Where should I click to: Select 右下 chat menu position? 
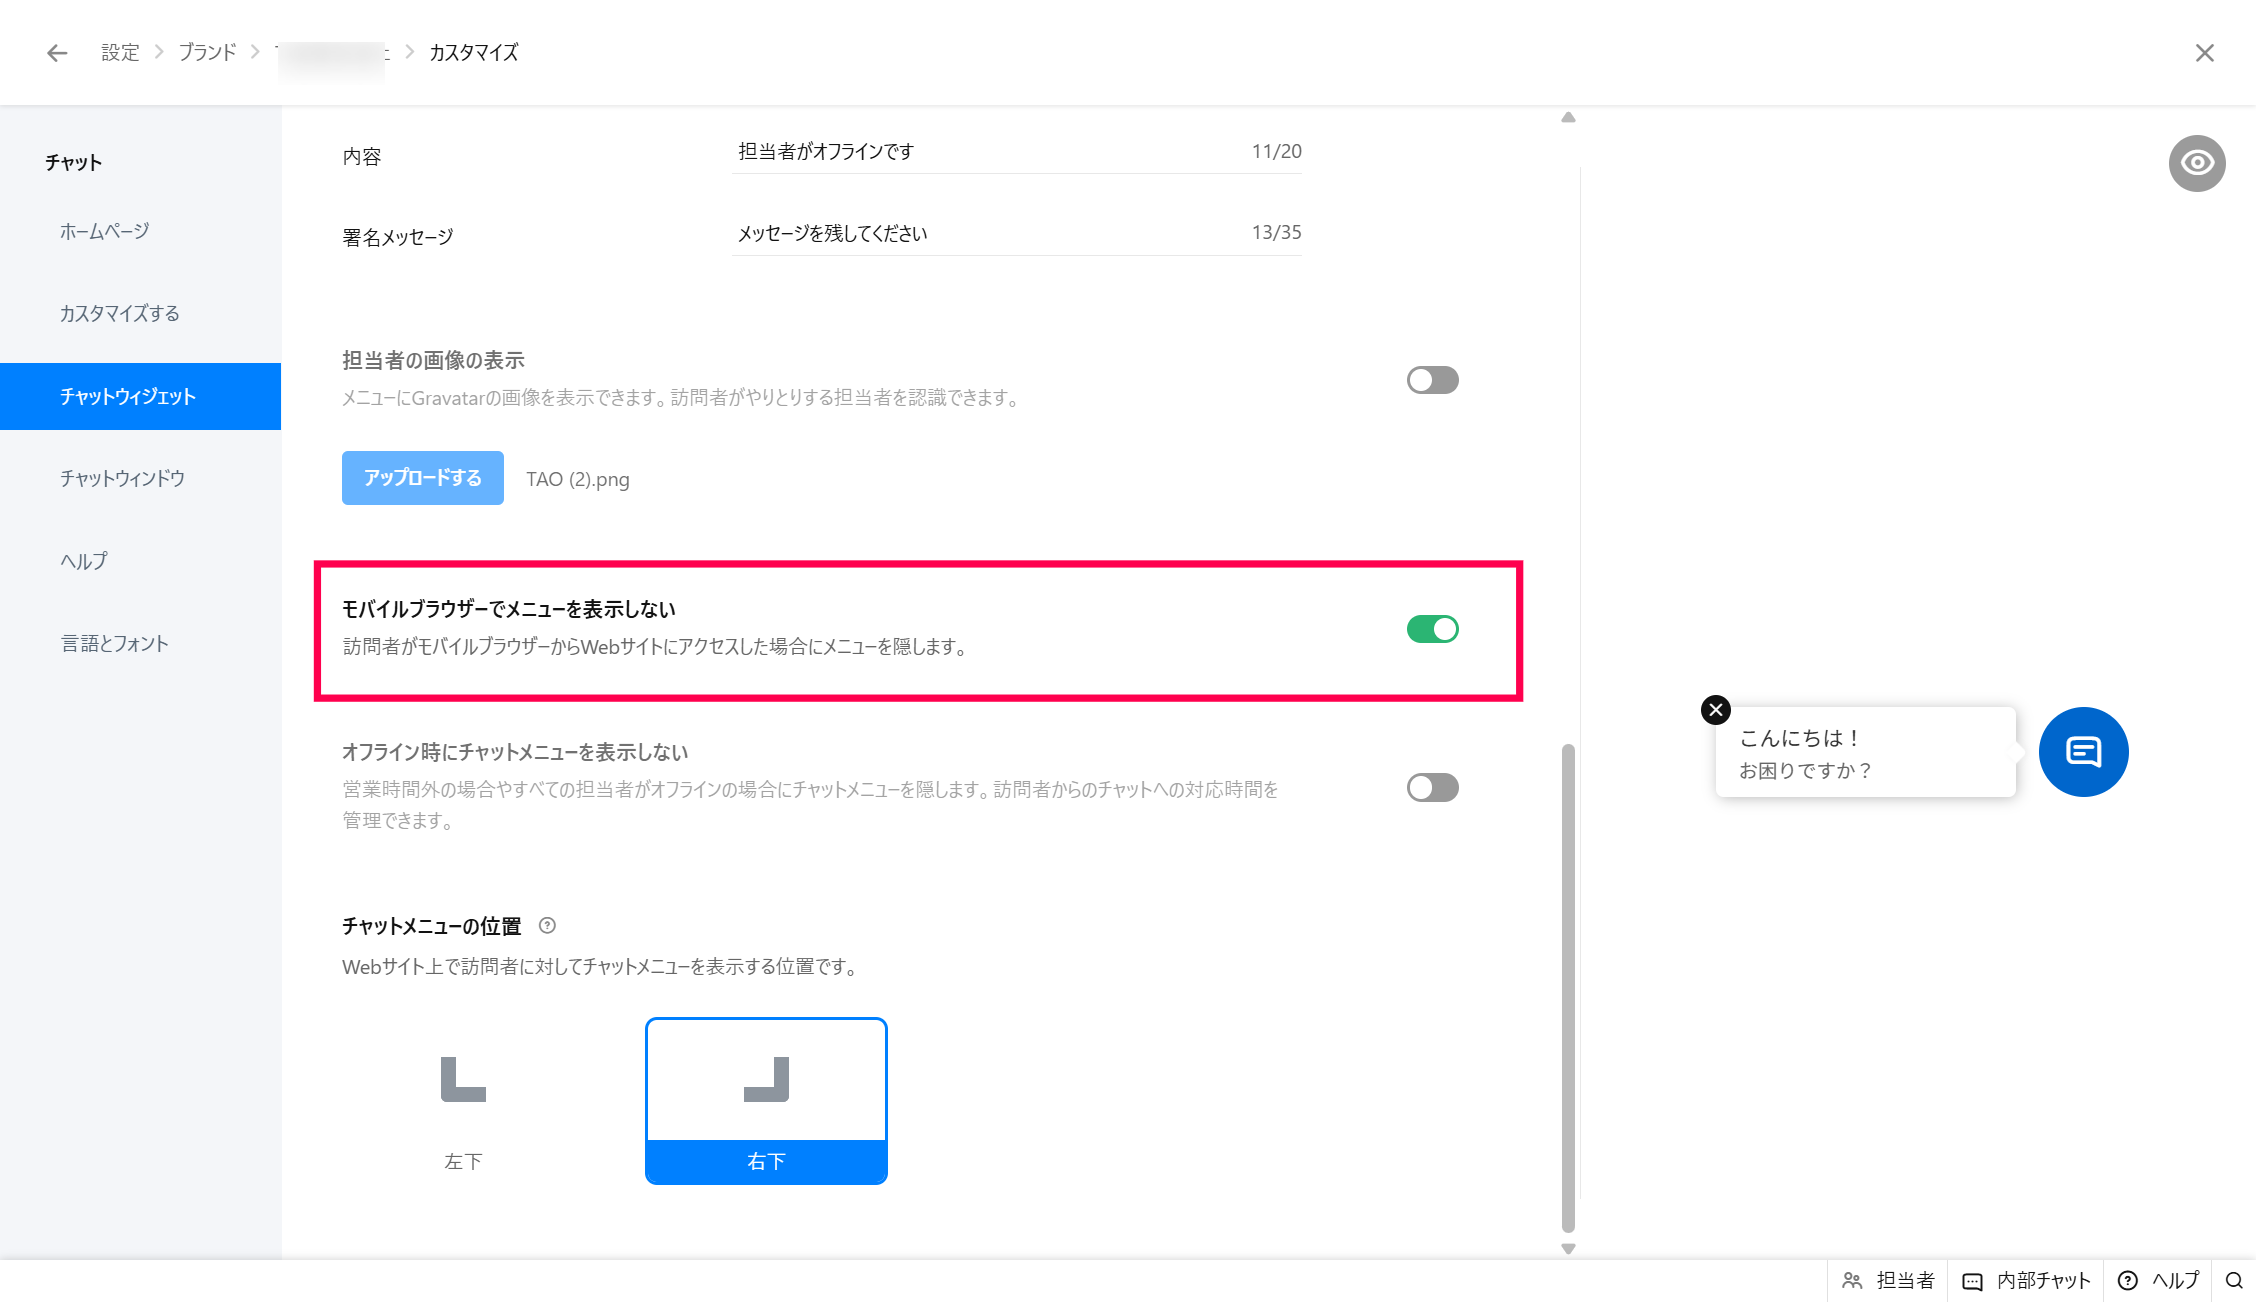tap(766, 1101)
